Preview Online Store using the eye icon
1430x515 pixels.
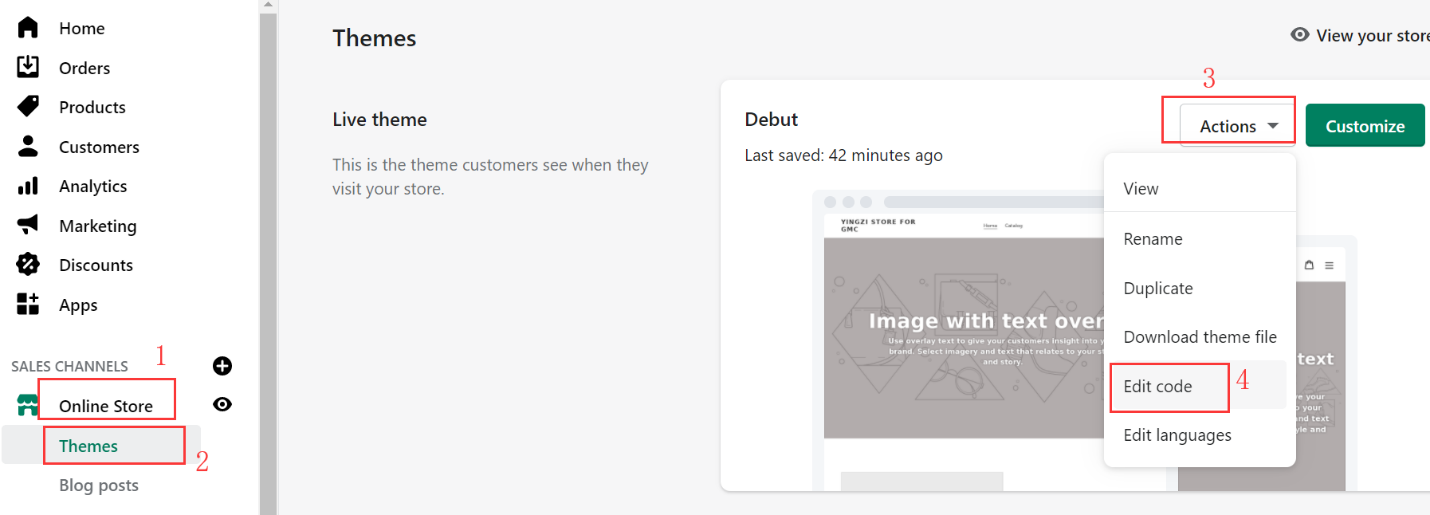tap(222, 405)
